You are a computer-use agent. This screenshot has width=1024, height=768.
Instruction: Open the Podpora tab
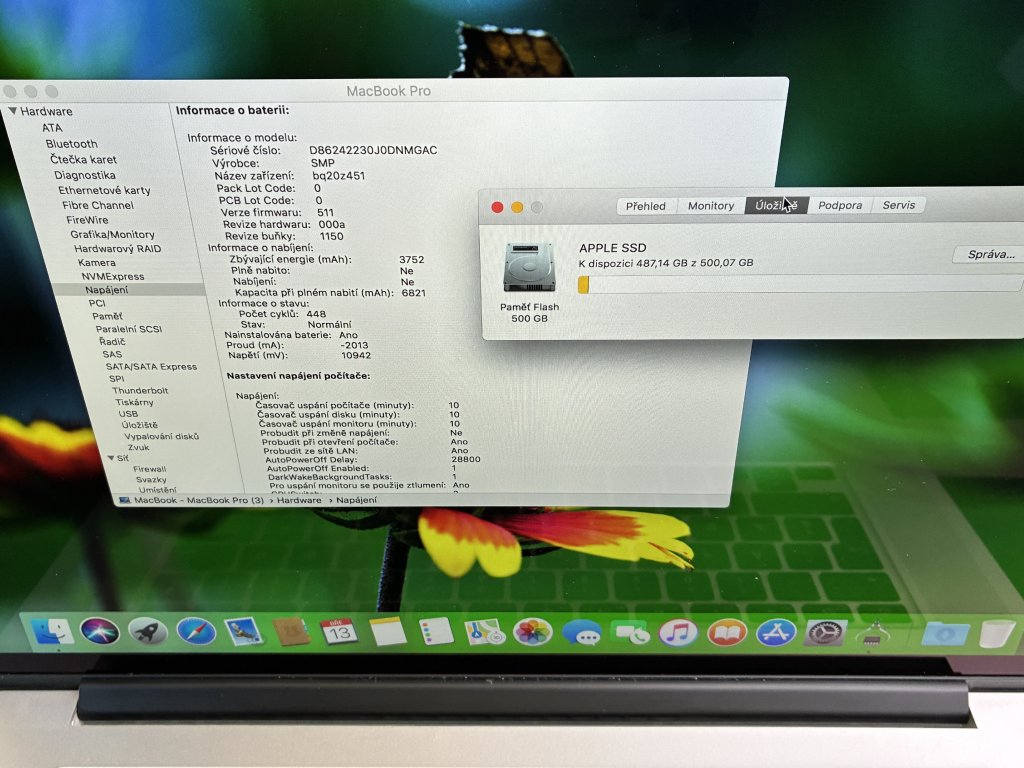pyautogui.click(x=840, y=205)
